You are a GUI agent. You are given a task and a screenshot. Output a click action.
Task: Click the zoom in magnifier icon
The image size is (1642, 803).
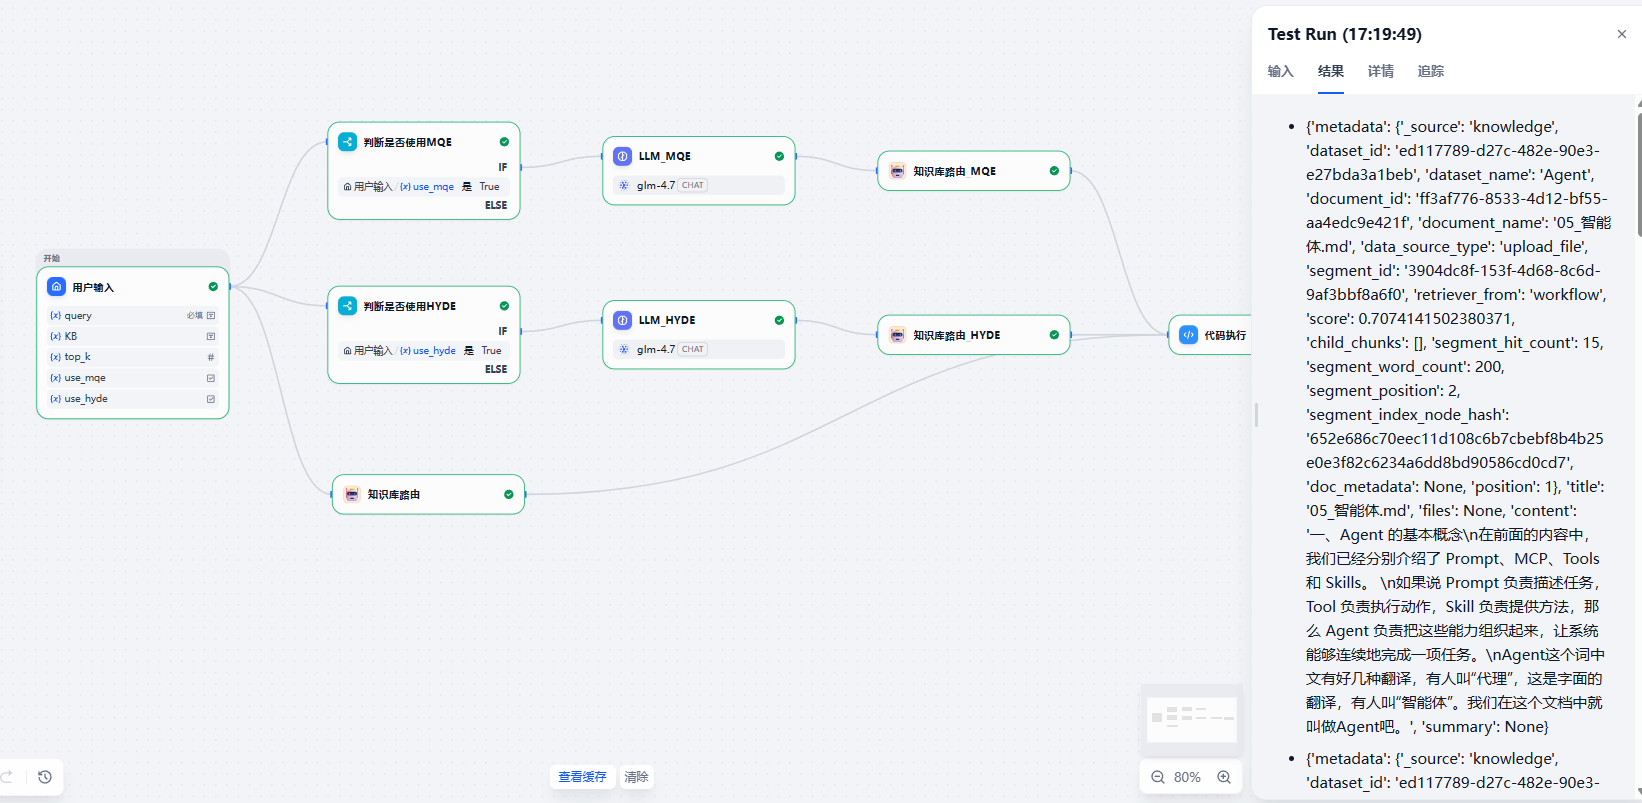(1224, 777)
